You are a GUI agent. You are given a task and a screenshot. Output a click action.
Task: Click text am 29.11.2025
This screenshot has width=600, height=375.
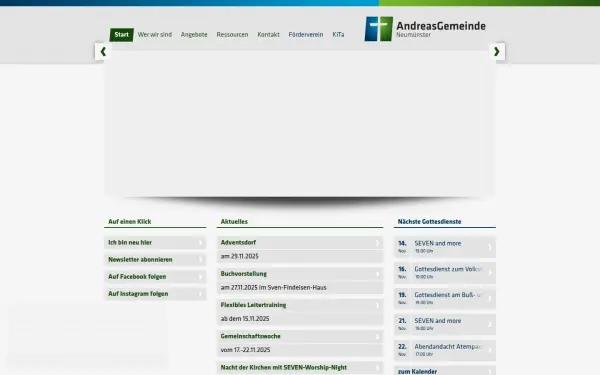click(240, 256)
